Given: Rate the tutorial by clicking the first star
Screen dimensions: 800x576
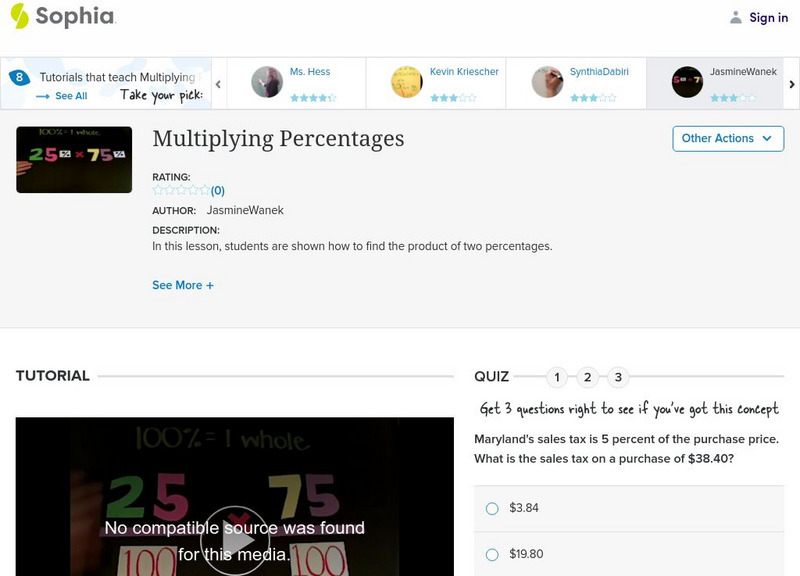Looking at the screenshot, I should pyautogui.click(x=156, y=188).
